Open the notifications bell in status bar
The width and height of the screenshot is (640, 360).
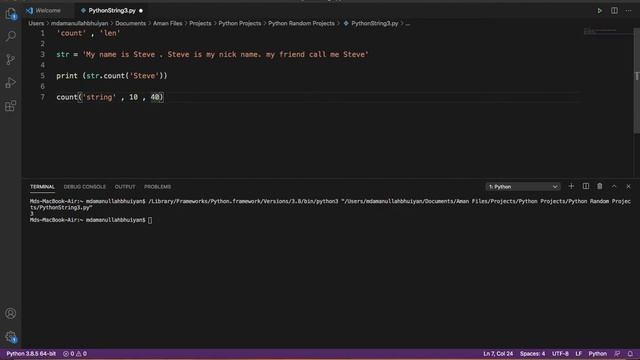click(630, 354)
